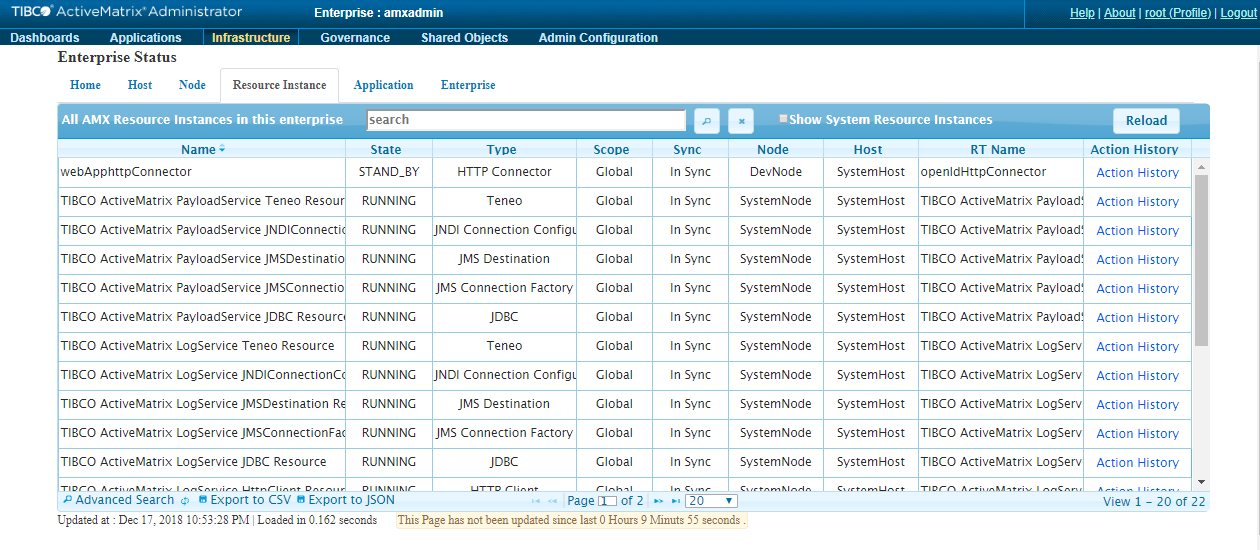The image size is (1260, 550).
Task: Open Action History for LogService JDBC Resource
Action: [x=1137, y=462]
